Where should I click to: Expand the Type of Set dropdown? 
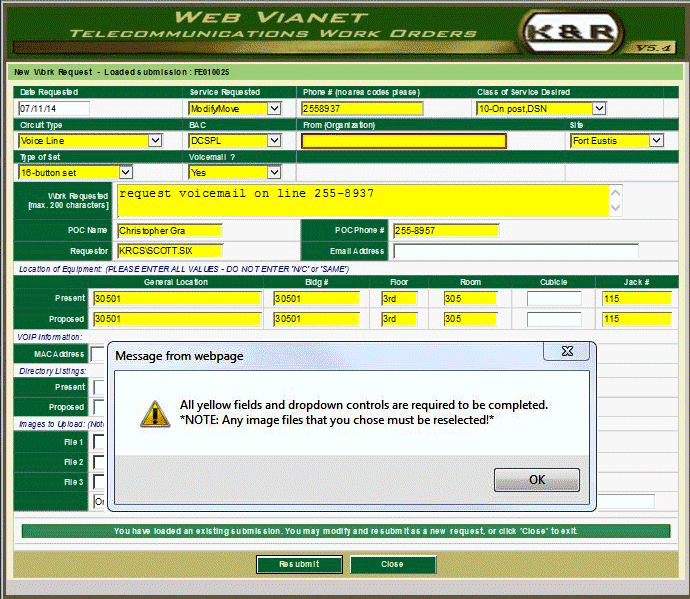pyautogui.click(x=125, y=172)
